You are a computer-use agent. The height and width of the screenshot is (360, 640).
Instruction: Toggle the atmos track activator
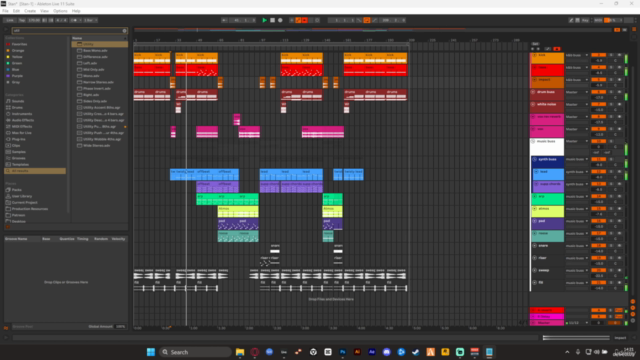pyautogui.click(x=598, y=209)
